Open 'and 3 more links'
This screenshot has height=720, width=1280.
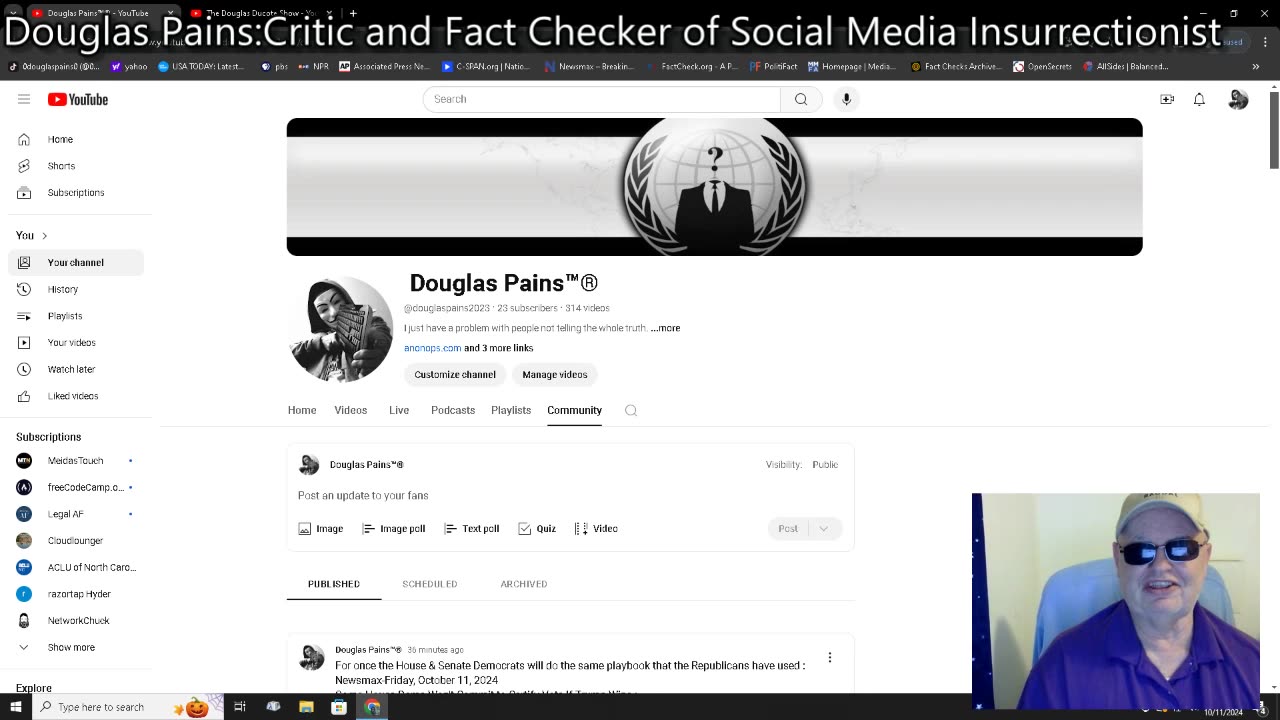tap(499, 348)
